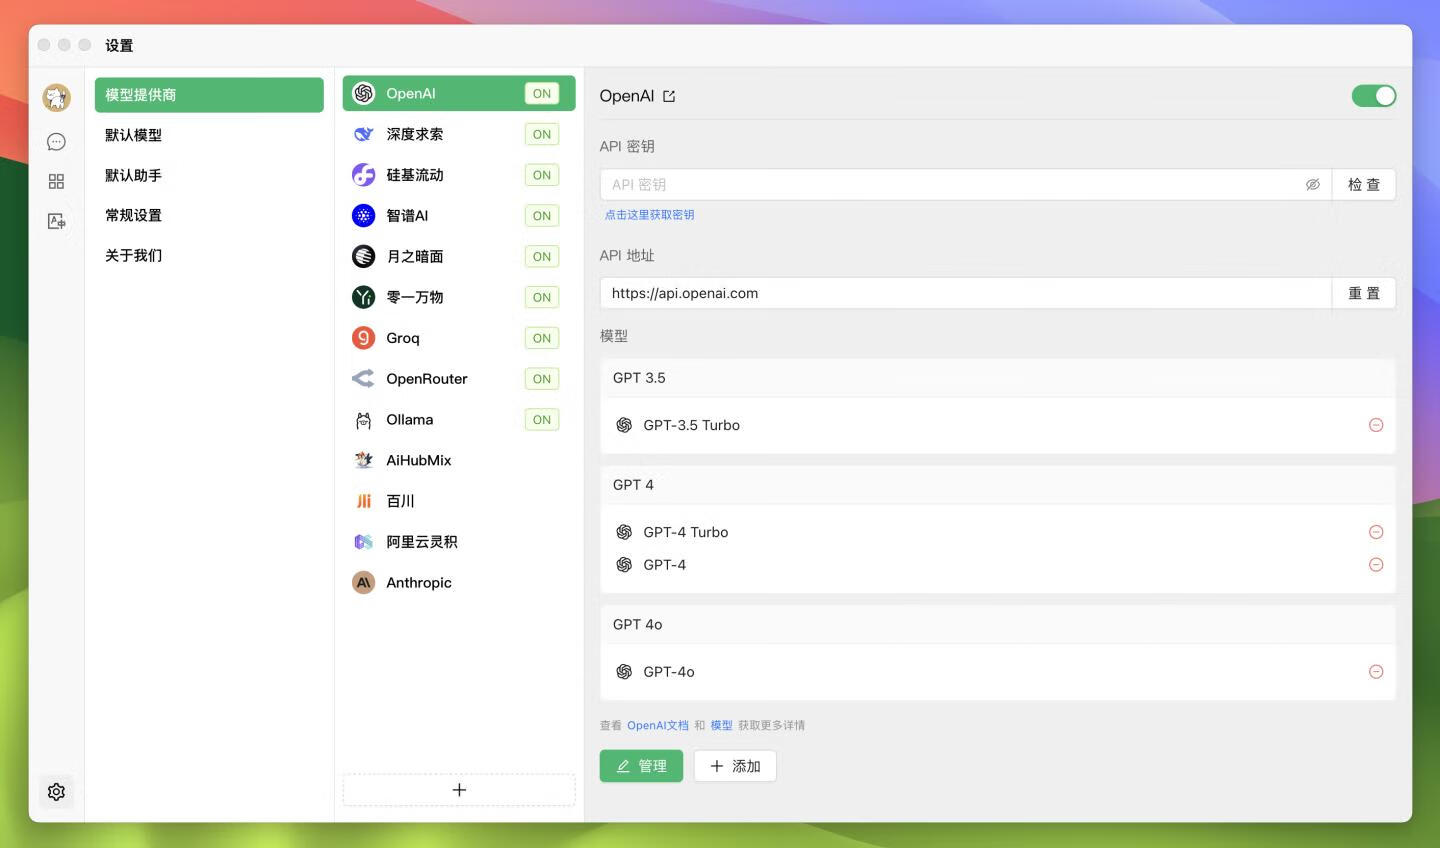Remove the GPT-4 model entry
The image size is (1440, 848).
tap(1376, 565)
